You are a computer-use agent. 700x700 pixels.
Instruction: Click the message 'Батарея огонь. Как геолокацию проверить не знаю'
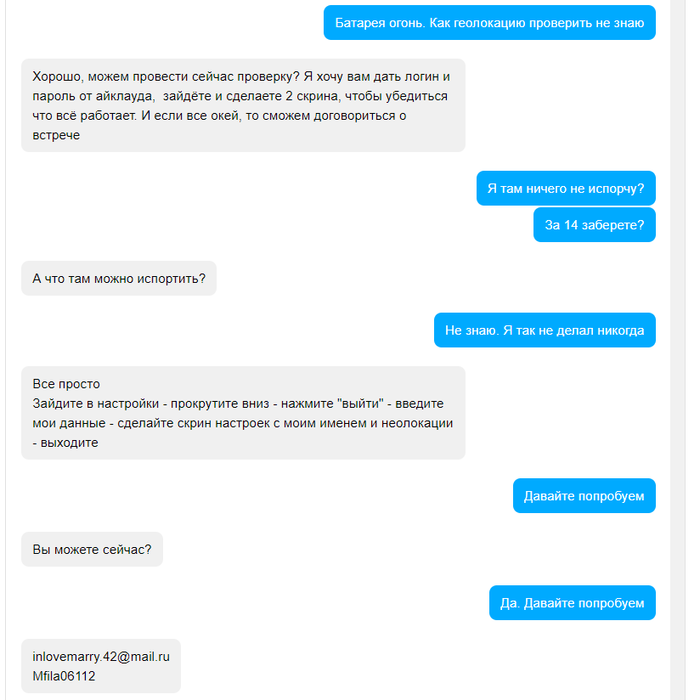489,23
